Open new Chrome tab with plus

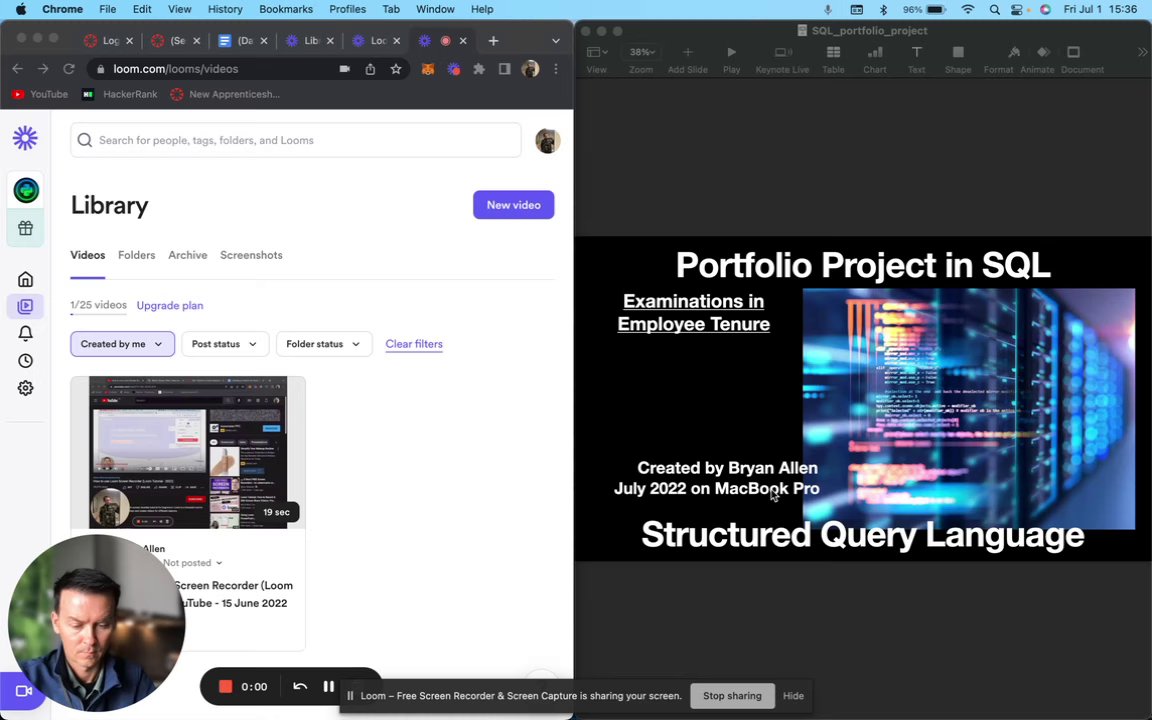tap(494, 40)
